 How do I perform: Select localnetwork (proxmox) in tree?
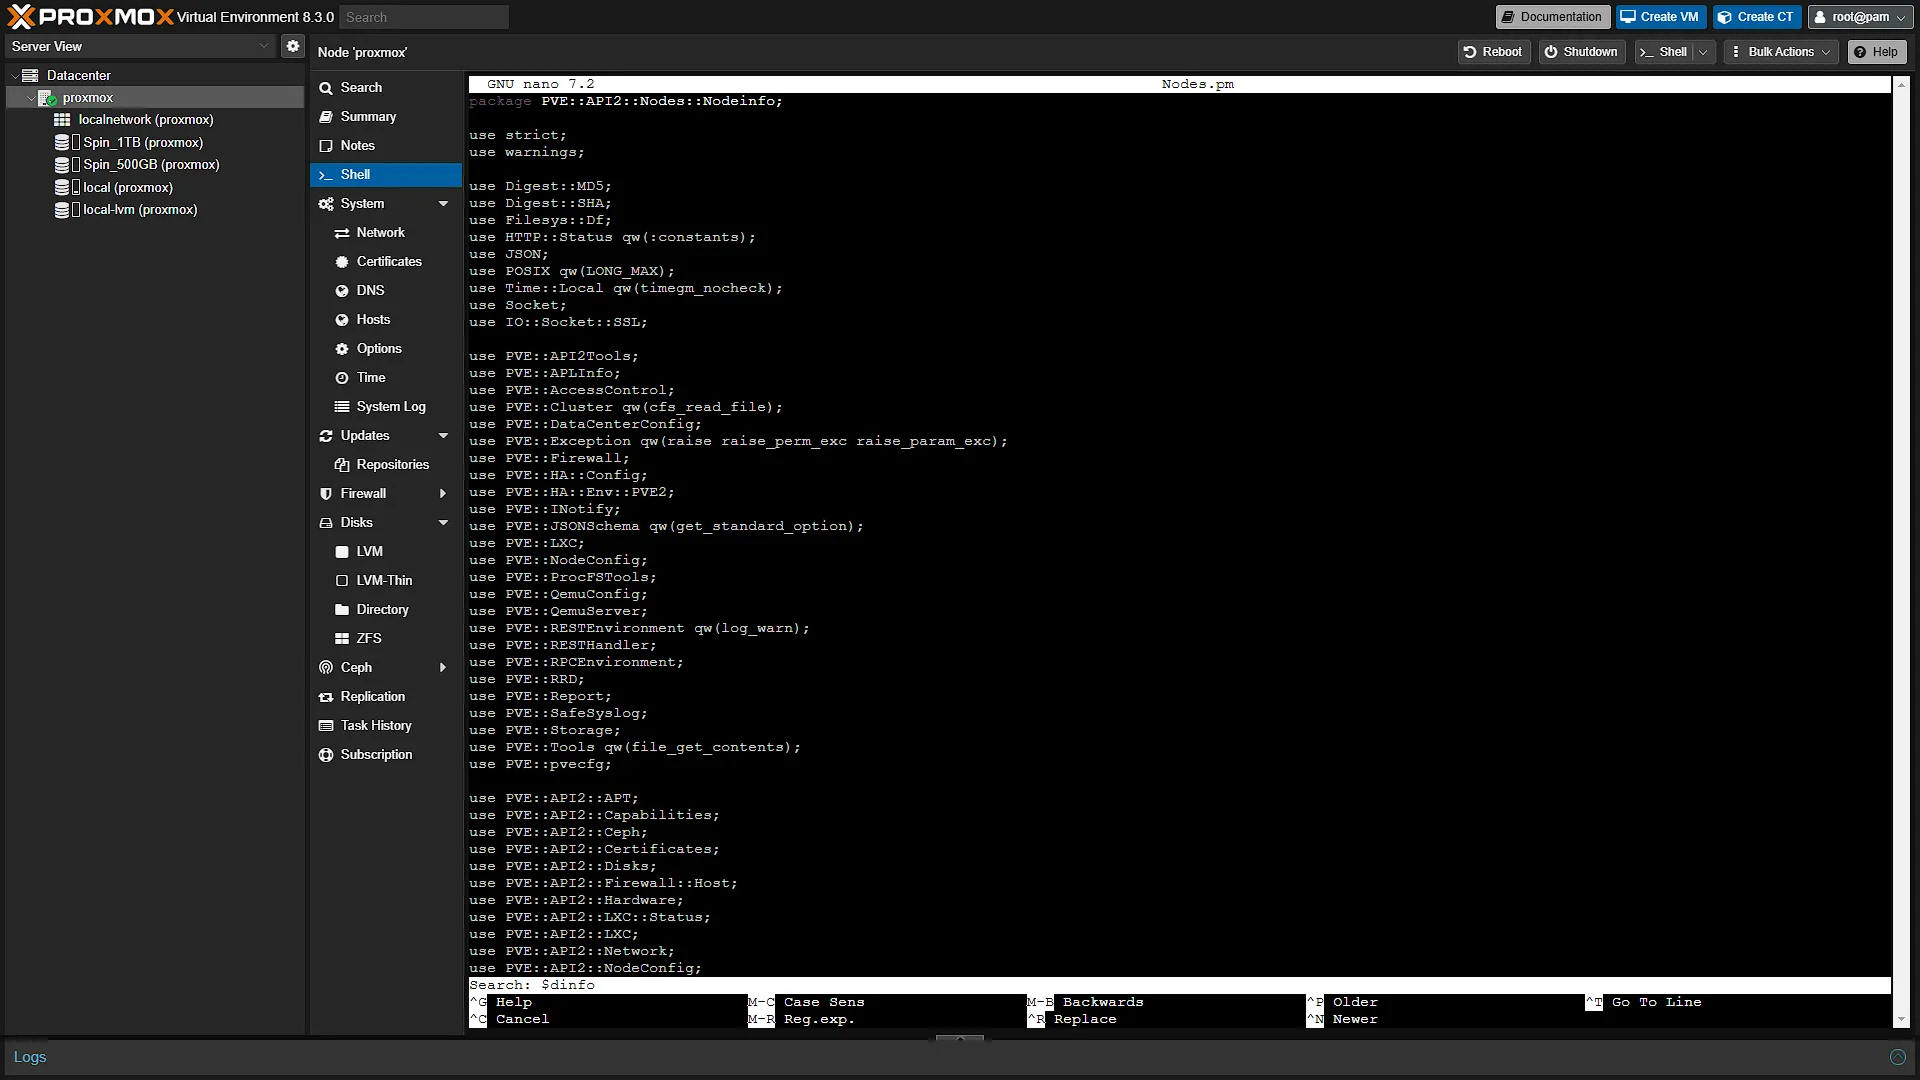click(145, 120)
